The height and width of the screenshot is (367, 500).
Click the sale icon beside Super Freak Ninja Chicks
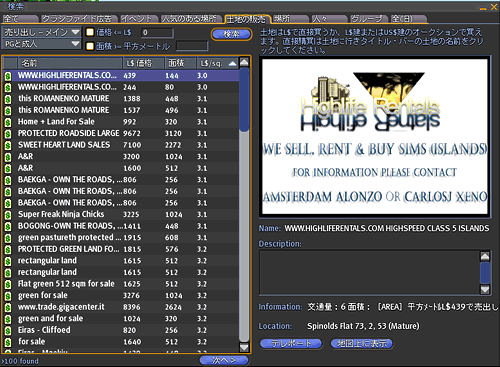point(8,215)
